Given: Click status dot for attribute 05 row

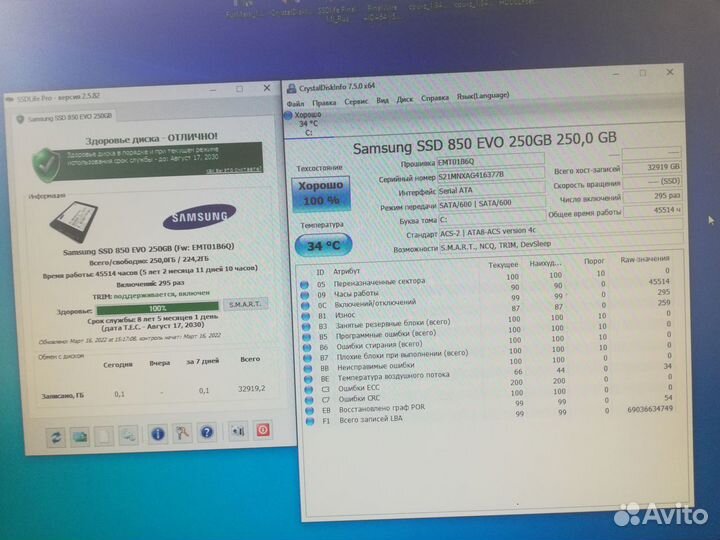Looking at the screenshot, I should click(x=304, y=285).
